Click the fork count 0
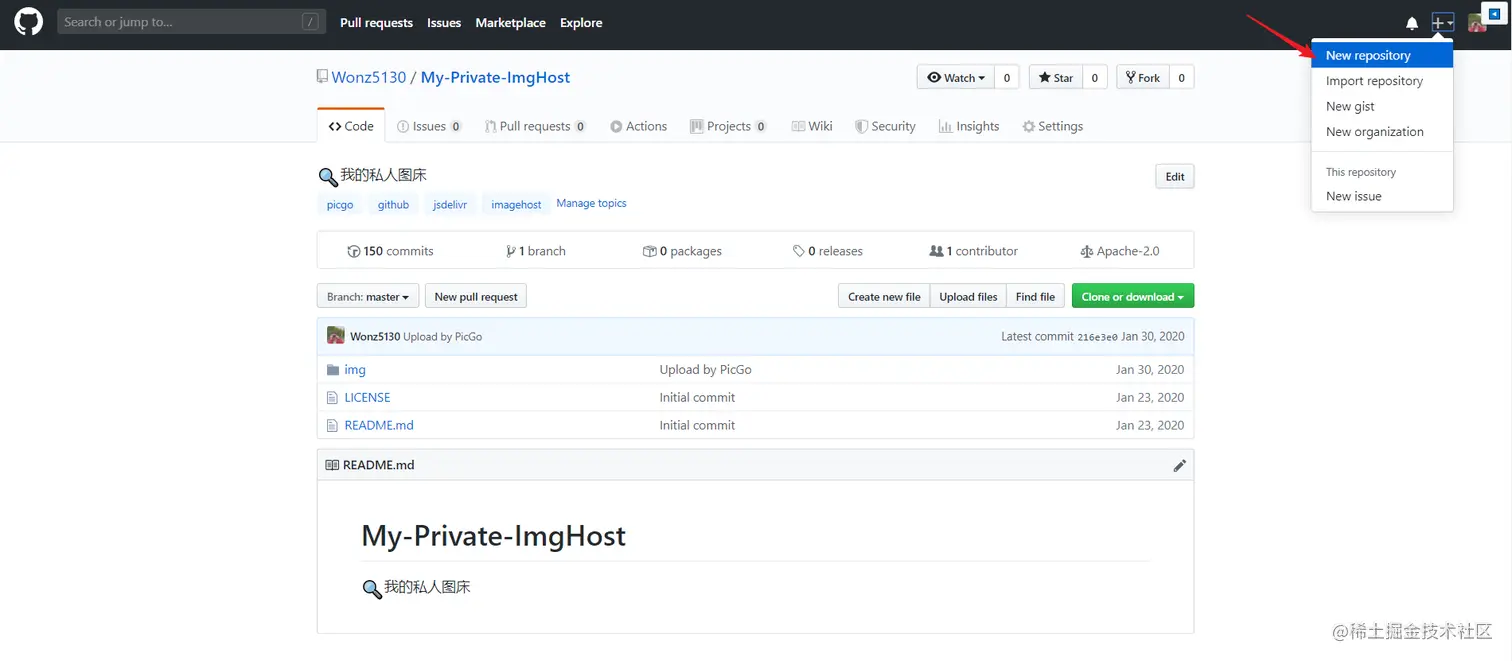This screenshot has height=661, width=1512. point(1182,77)
